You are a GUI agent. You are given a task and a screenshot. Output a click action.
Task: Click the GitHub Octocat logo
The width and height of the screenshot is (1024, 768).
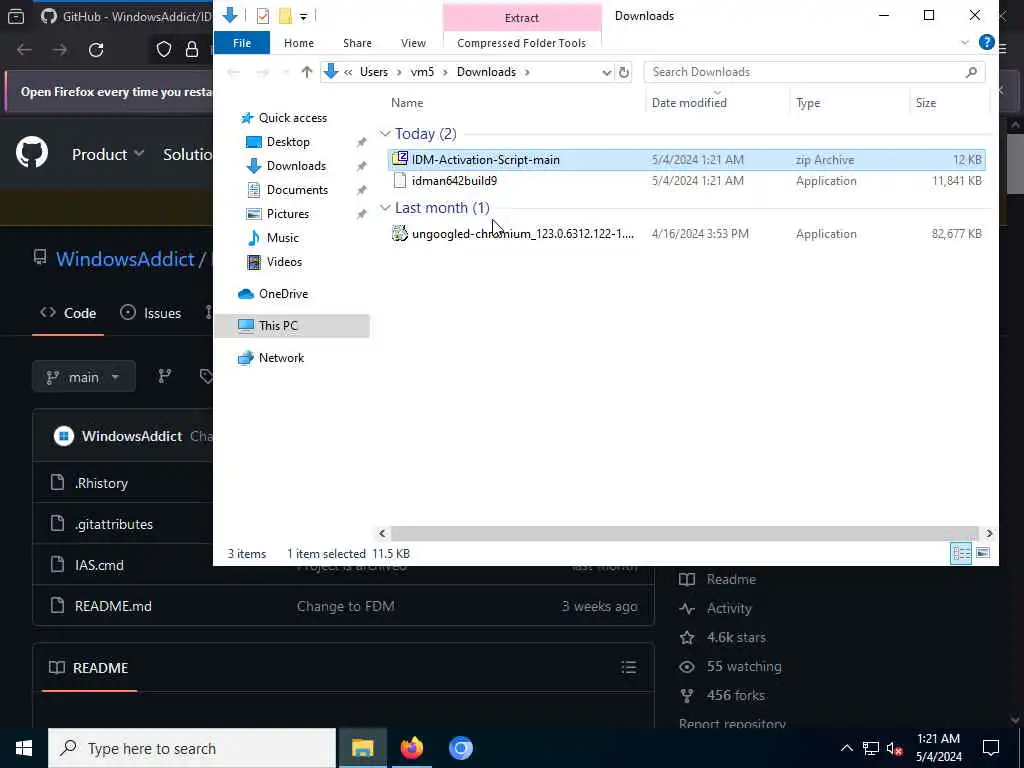pos(32,153)
